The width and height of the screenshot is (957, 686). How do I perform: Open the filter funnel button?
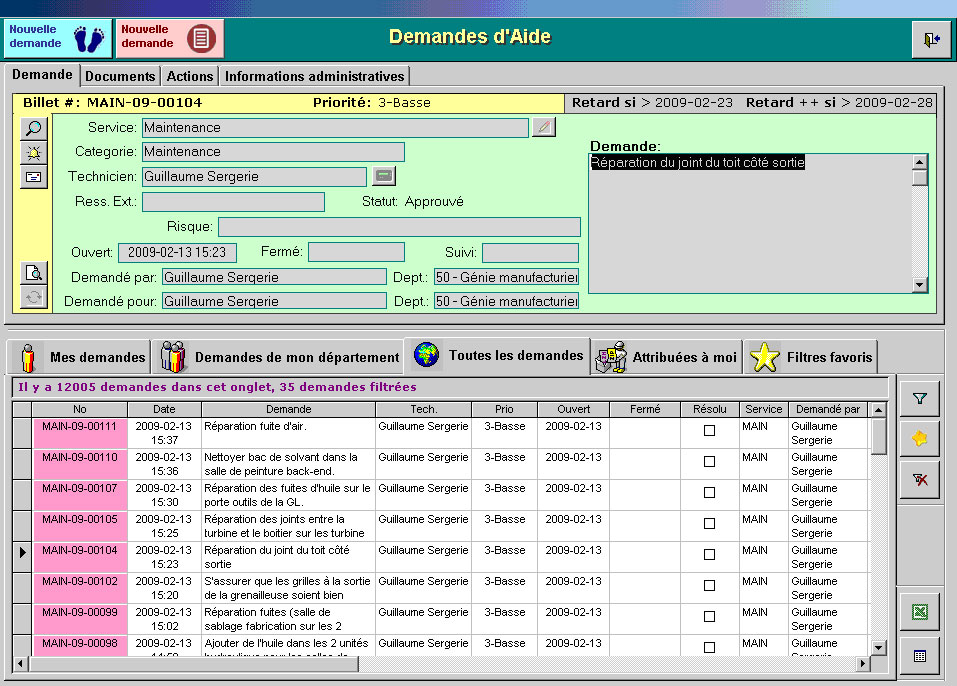point(919,398)
